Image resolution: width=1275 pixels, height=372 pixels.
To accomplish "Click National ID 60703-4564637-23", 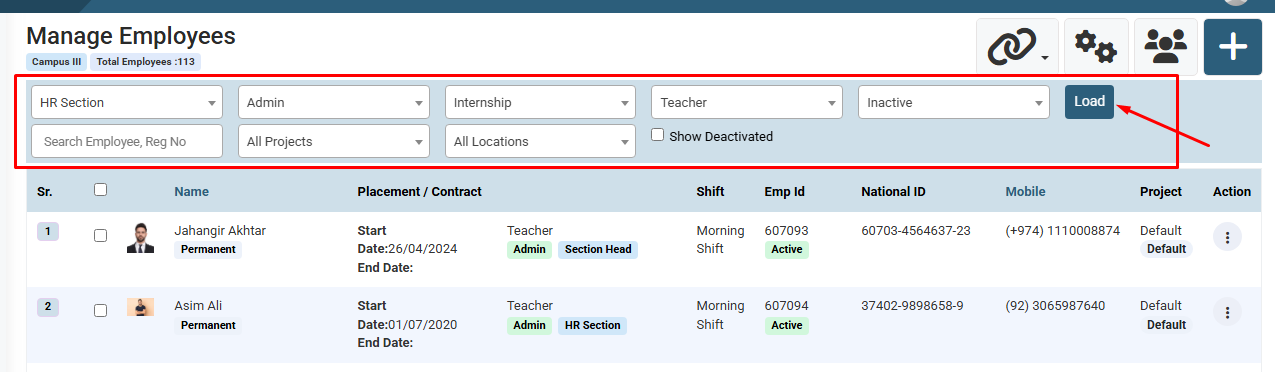I will (916, 231).
